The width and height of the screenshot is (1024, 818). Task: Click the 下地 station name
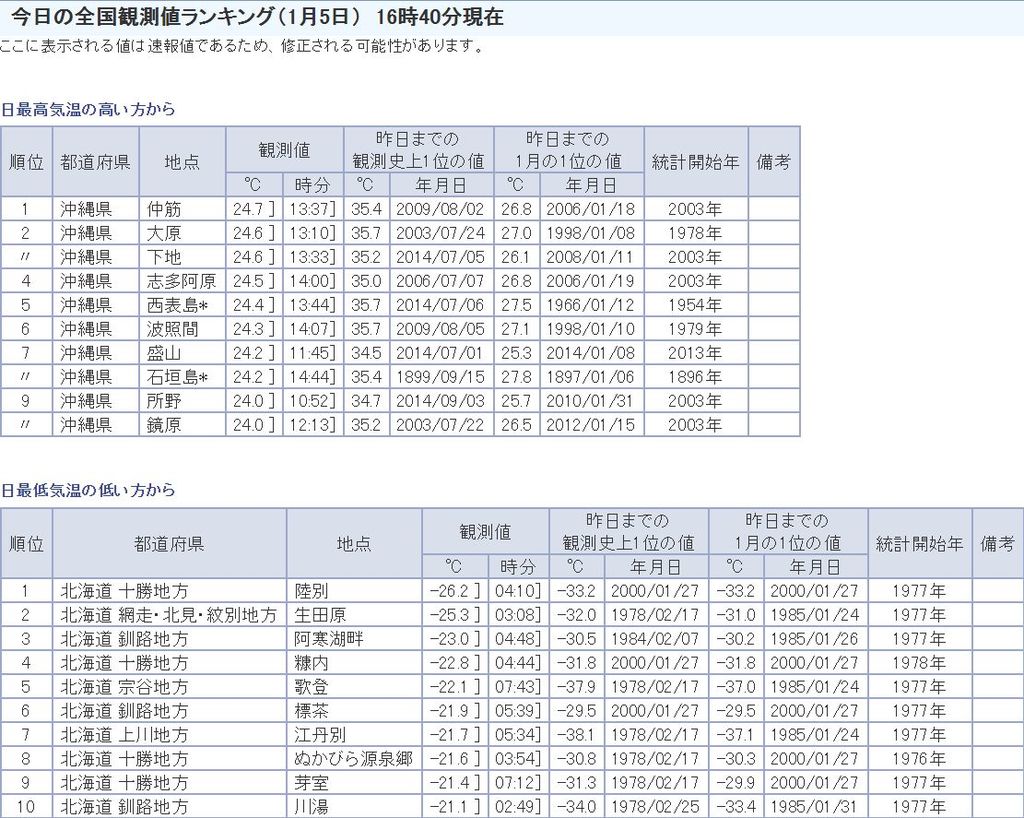pyautogui.click(x=165, y=257)
